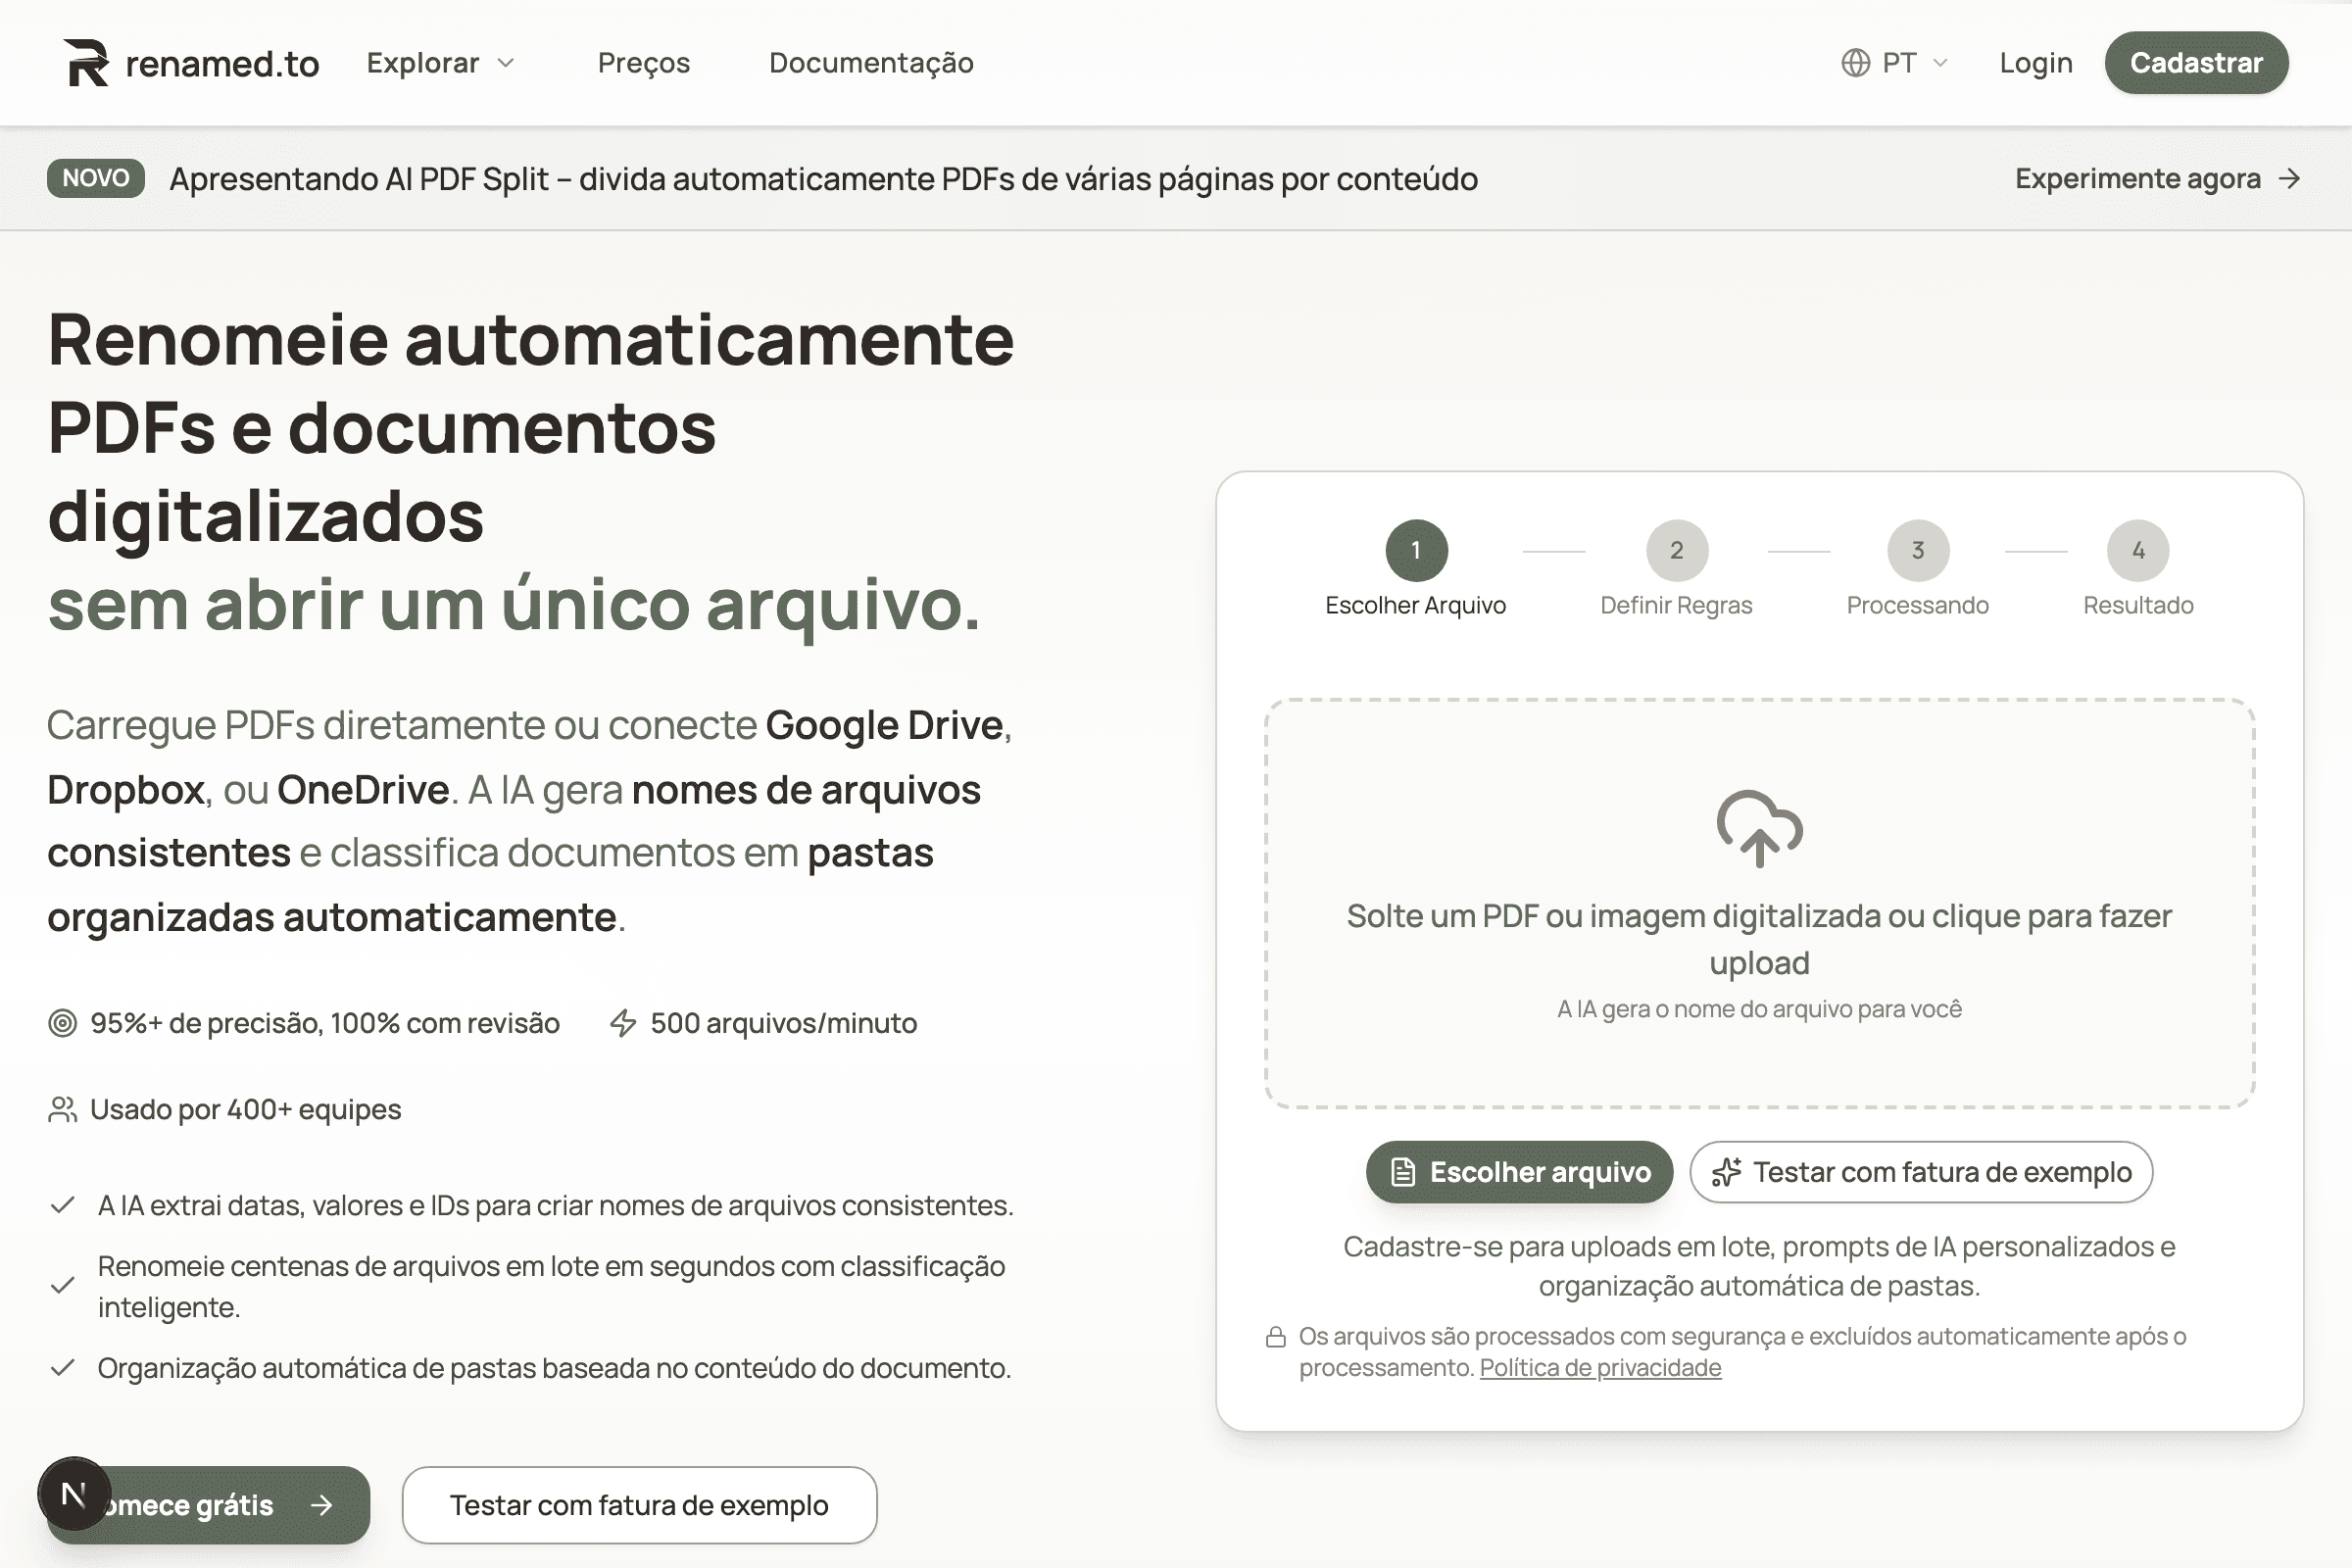Click the lock icon near privacy note
The height and width of the screenshot is (1568, 2352).
coord(1277,1335)
